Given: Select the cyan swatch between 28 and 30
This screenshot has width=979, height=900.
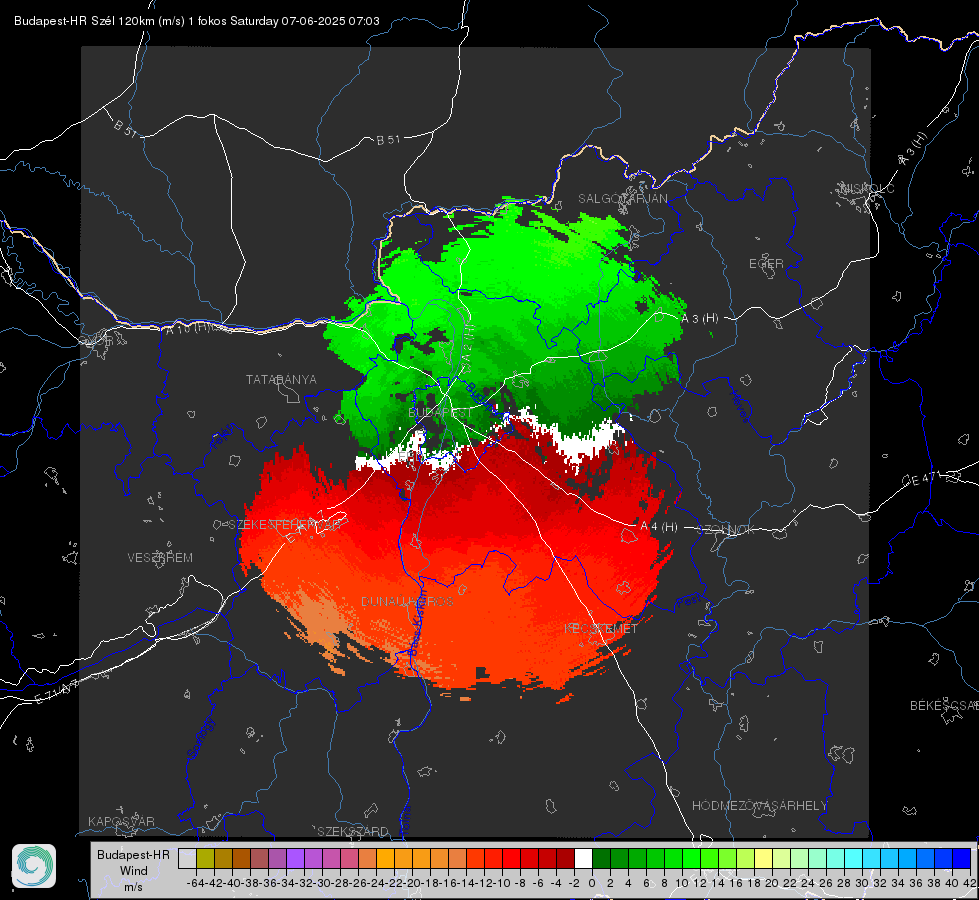Looking at the screenshot, I should pos(854,858).
